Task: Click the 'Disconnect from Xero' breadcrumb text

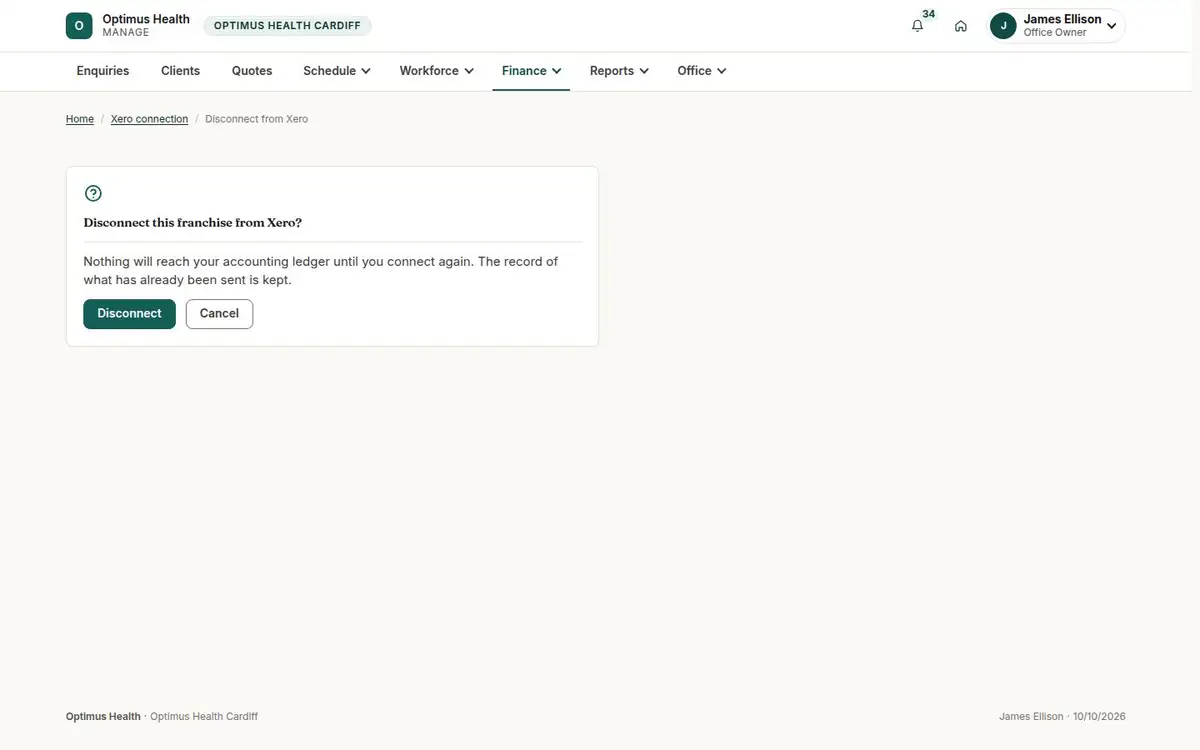Action: (256, 119)
